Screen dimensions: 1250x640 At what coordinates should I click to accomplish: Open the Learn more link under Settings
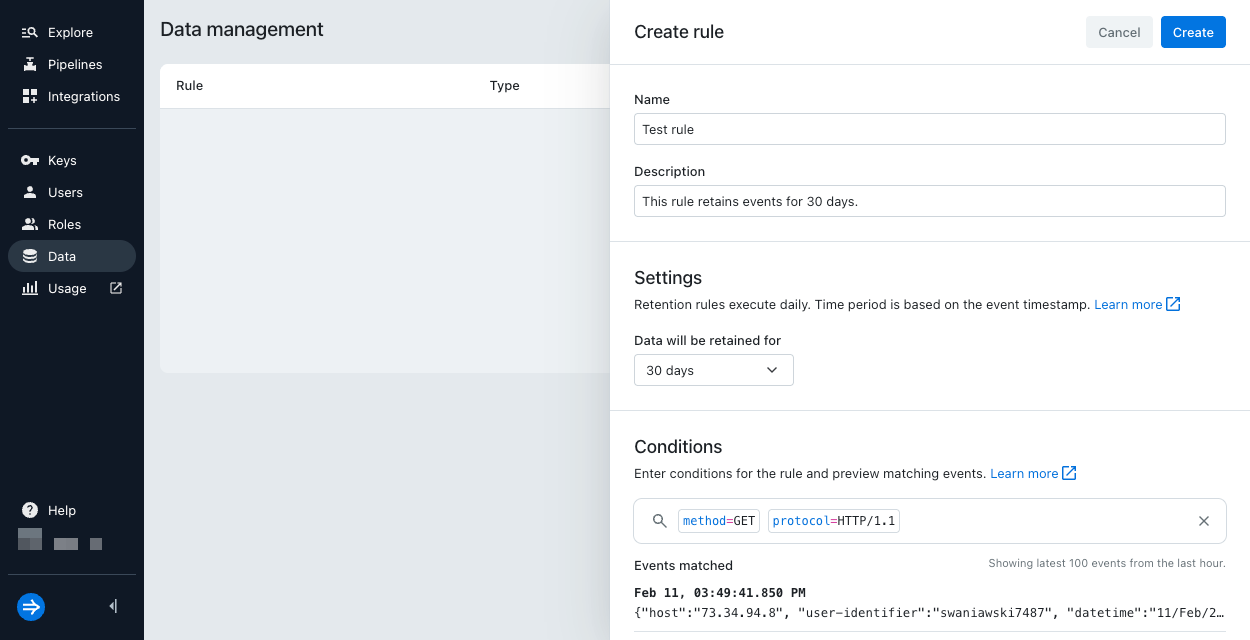pos(1128,304)
